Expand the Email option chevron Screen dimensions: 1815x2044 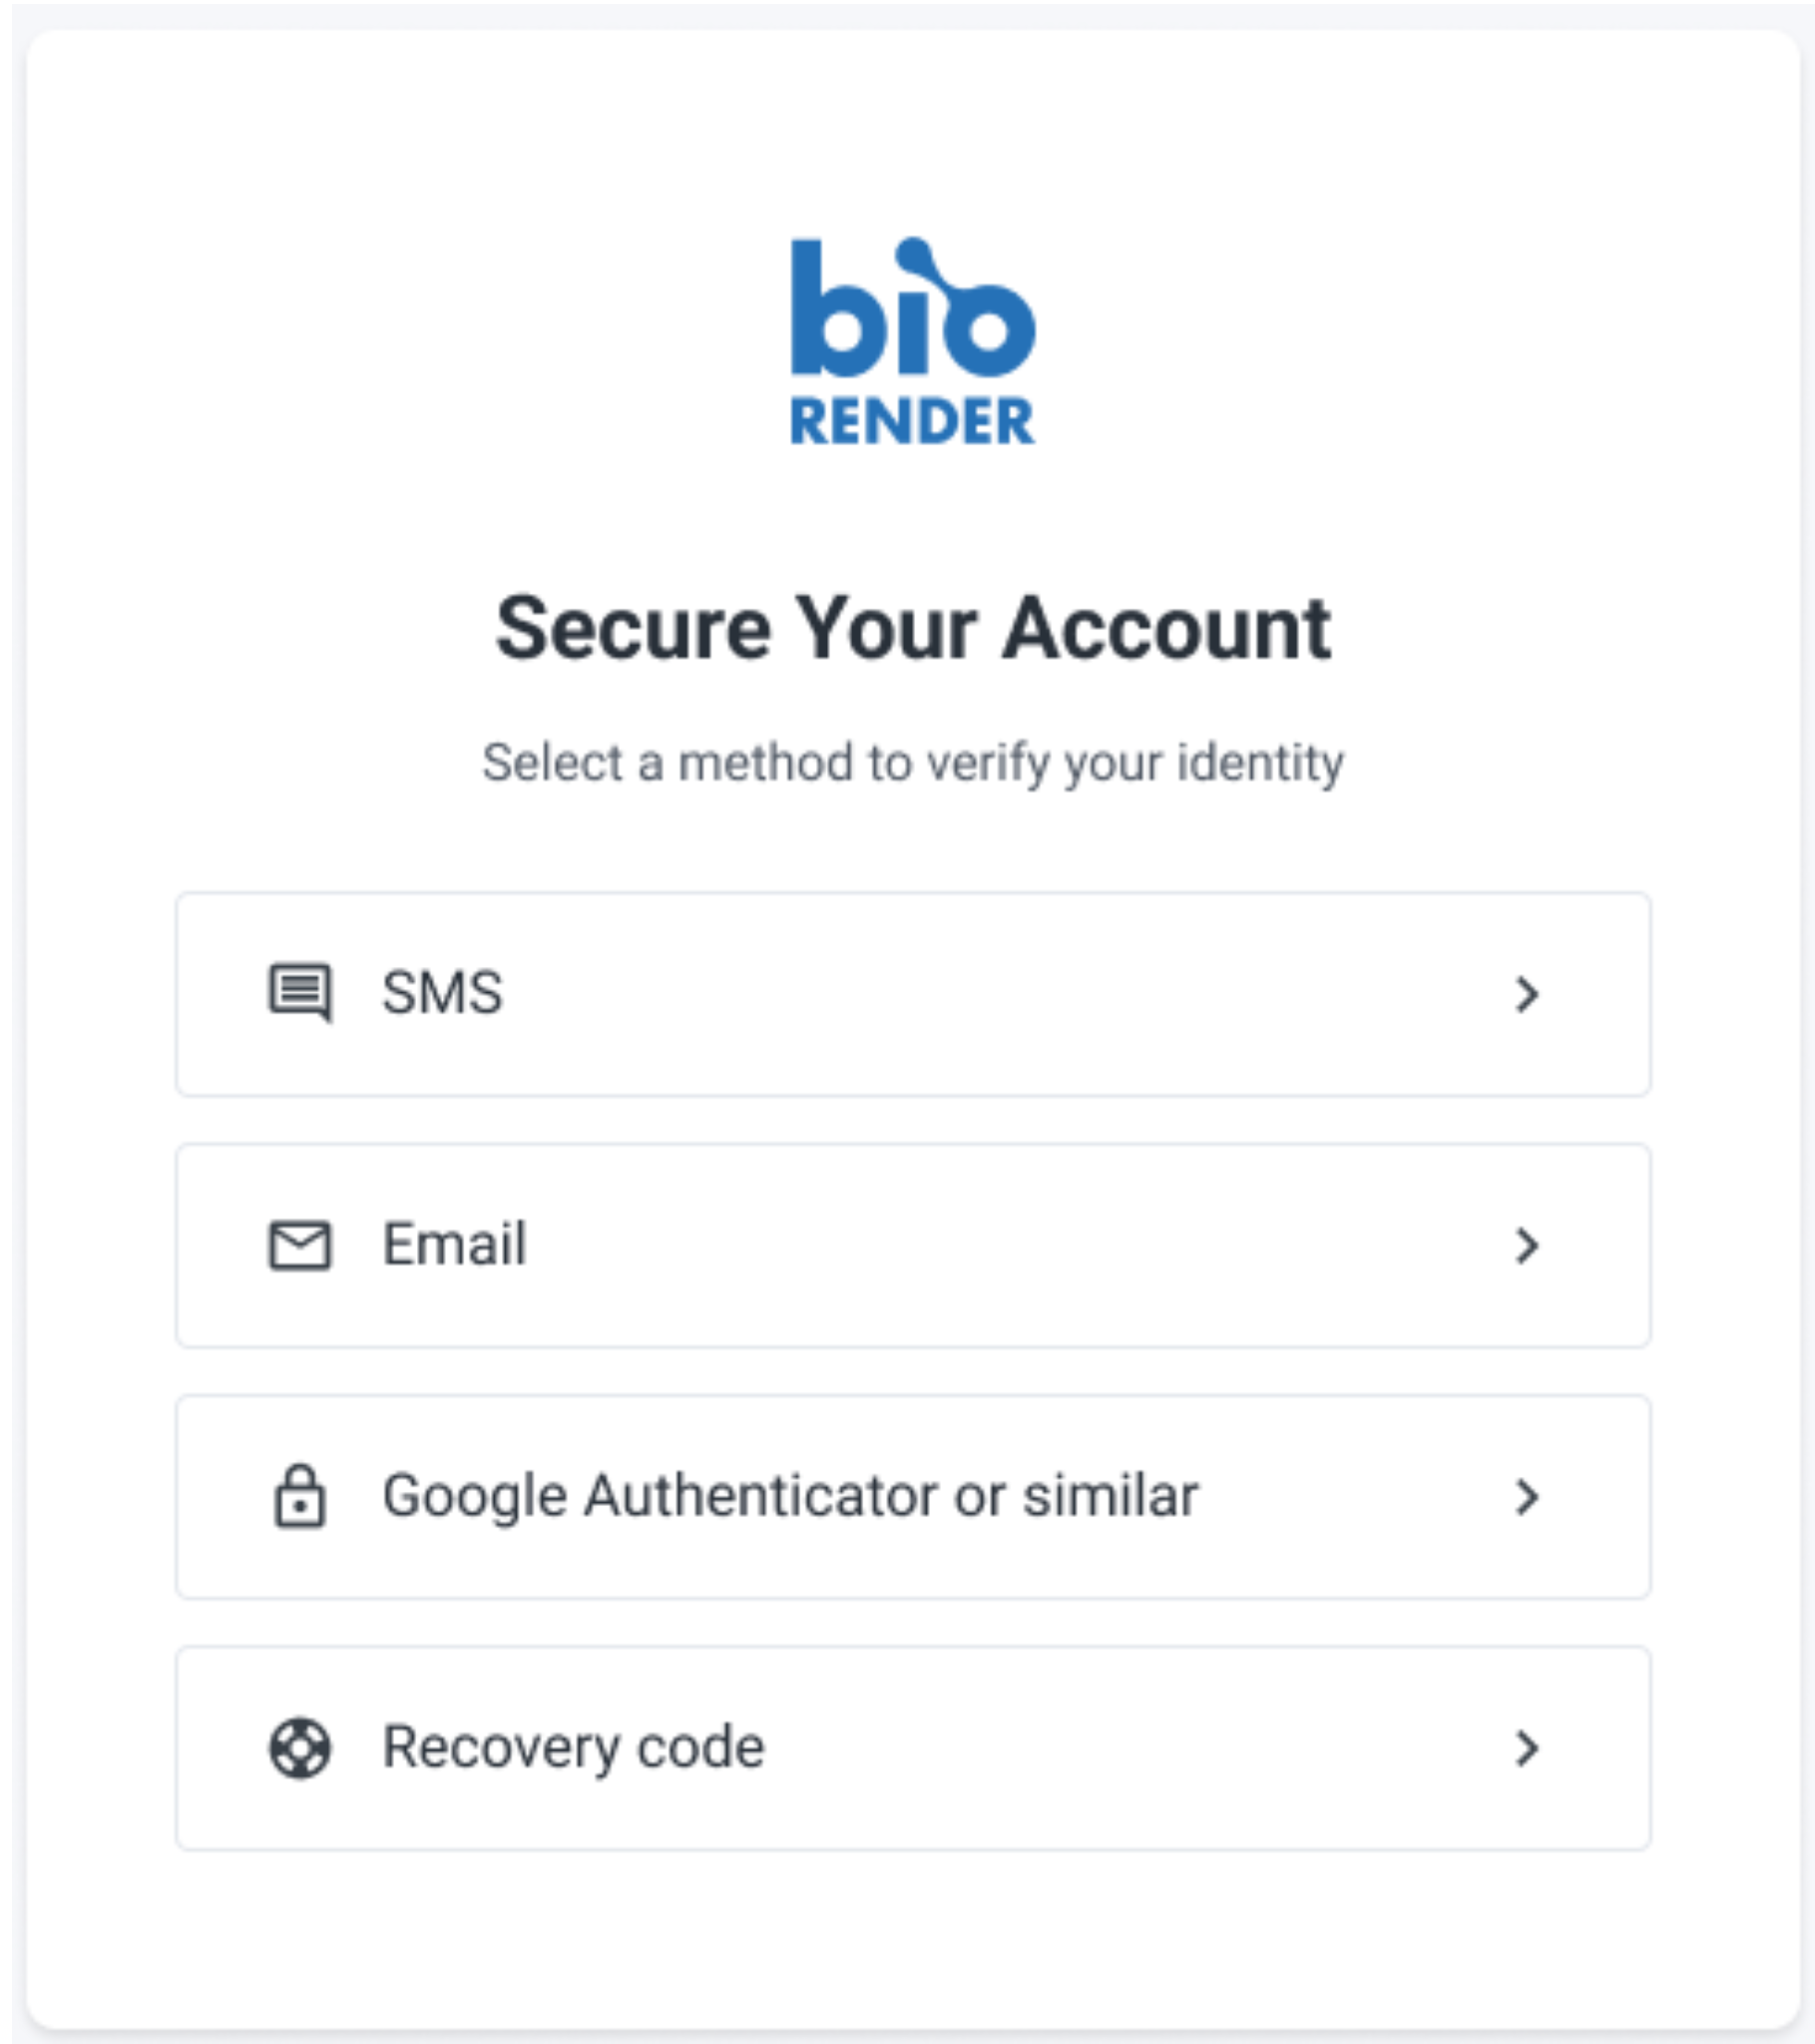pos(1526,1245)
